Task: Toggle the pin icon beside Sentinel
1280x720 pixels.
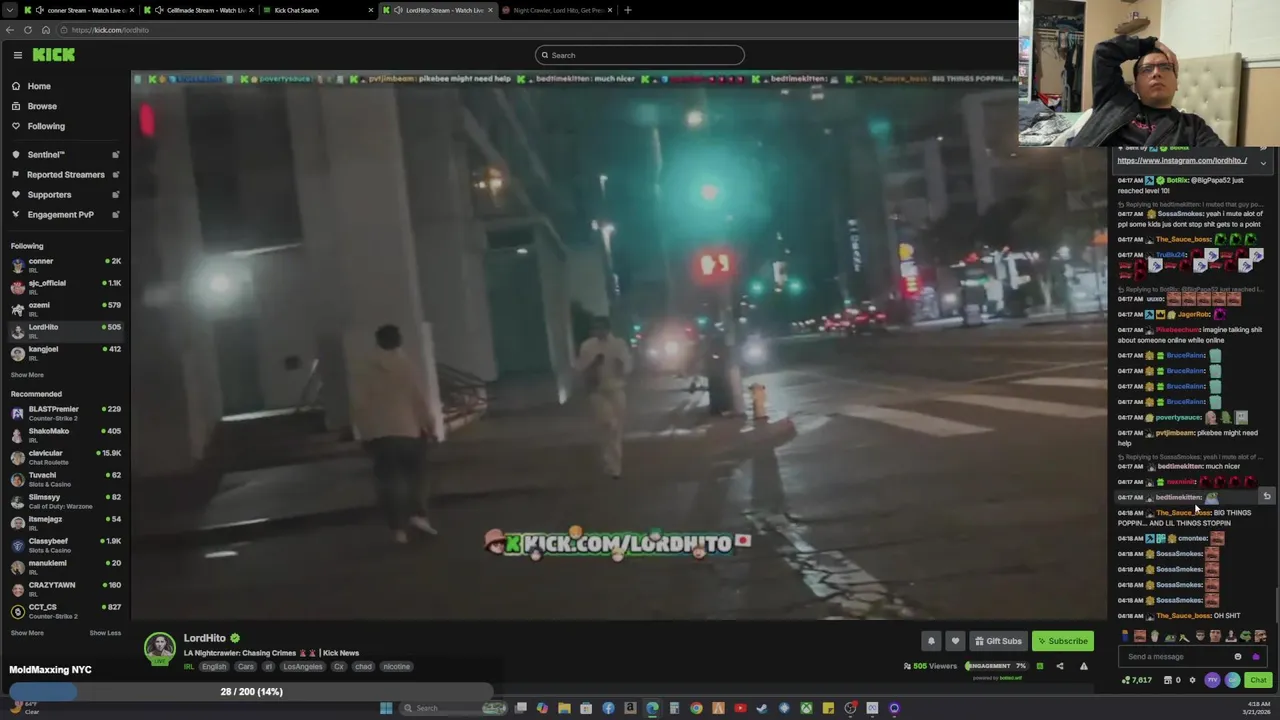Action: (x=116, y=154)
